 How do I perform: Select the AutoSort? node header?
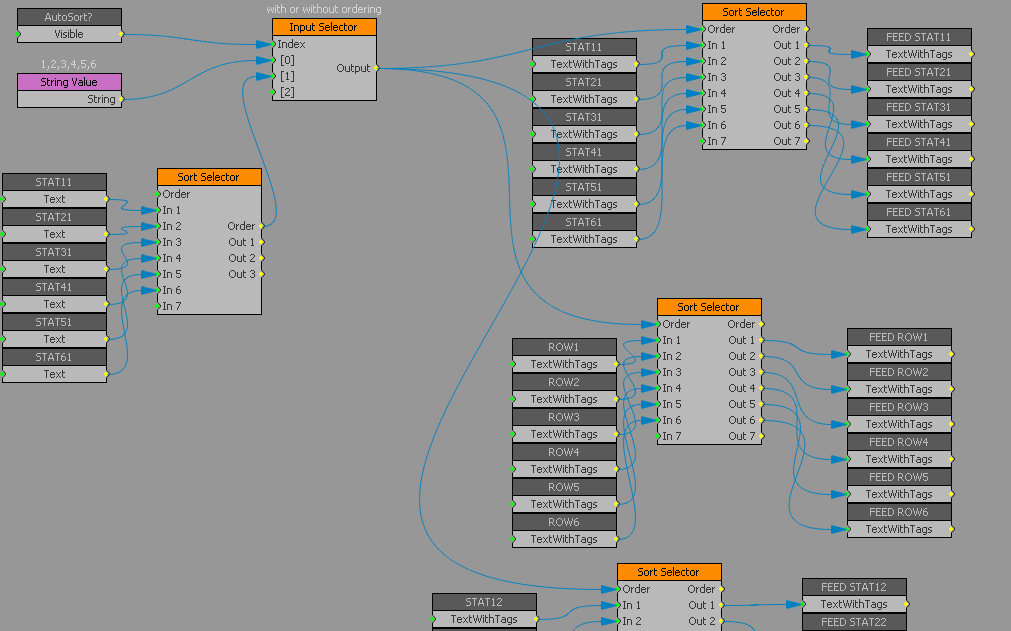pyautogui.click(x=69, y=17)
